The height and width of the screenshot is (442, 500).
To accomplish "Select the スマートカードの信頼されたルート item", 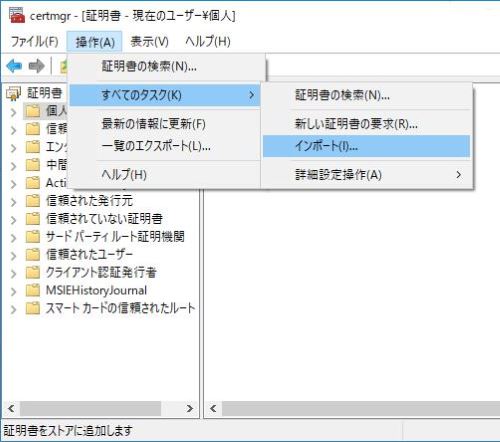I will (x=120, y=308).
